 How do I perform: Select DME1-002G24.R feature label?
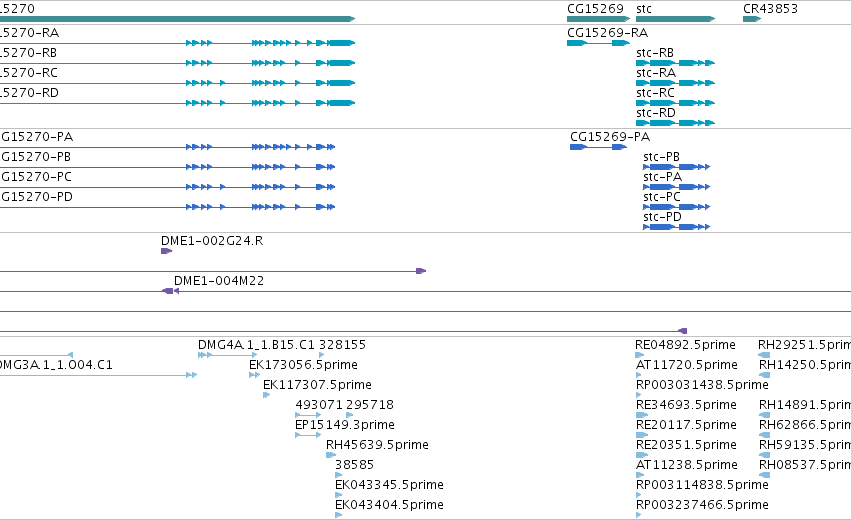point(212,240)
